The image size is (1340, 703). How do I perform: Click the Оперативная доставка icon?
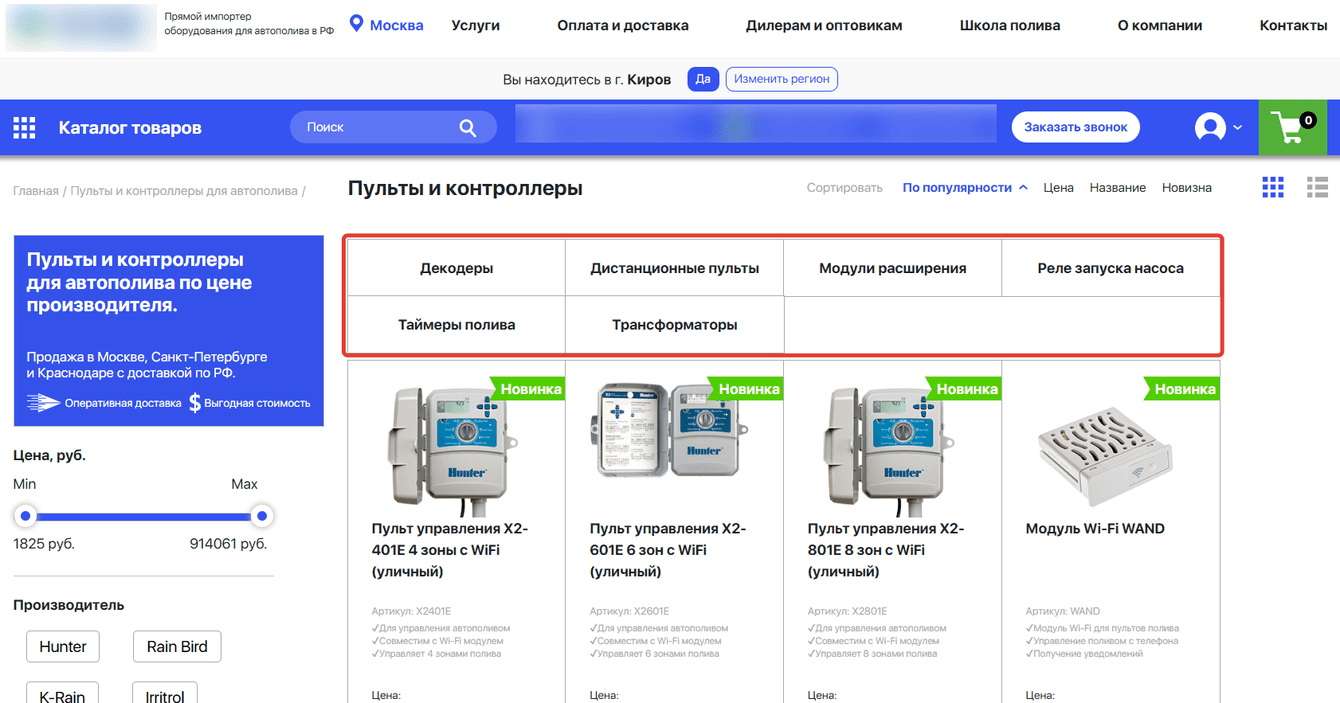[x=43, y=403]
